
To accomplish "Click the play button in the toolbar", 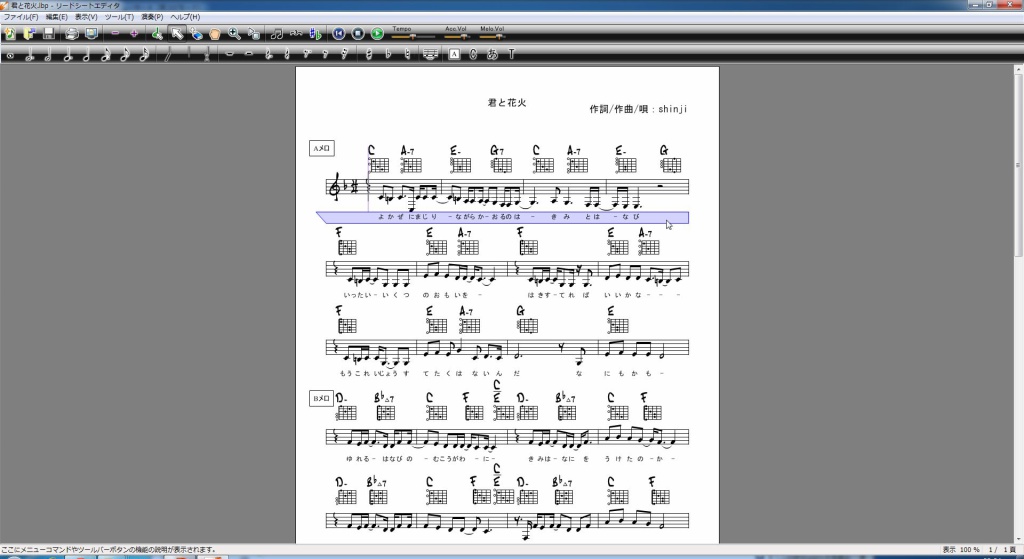I will (377, 34).
